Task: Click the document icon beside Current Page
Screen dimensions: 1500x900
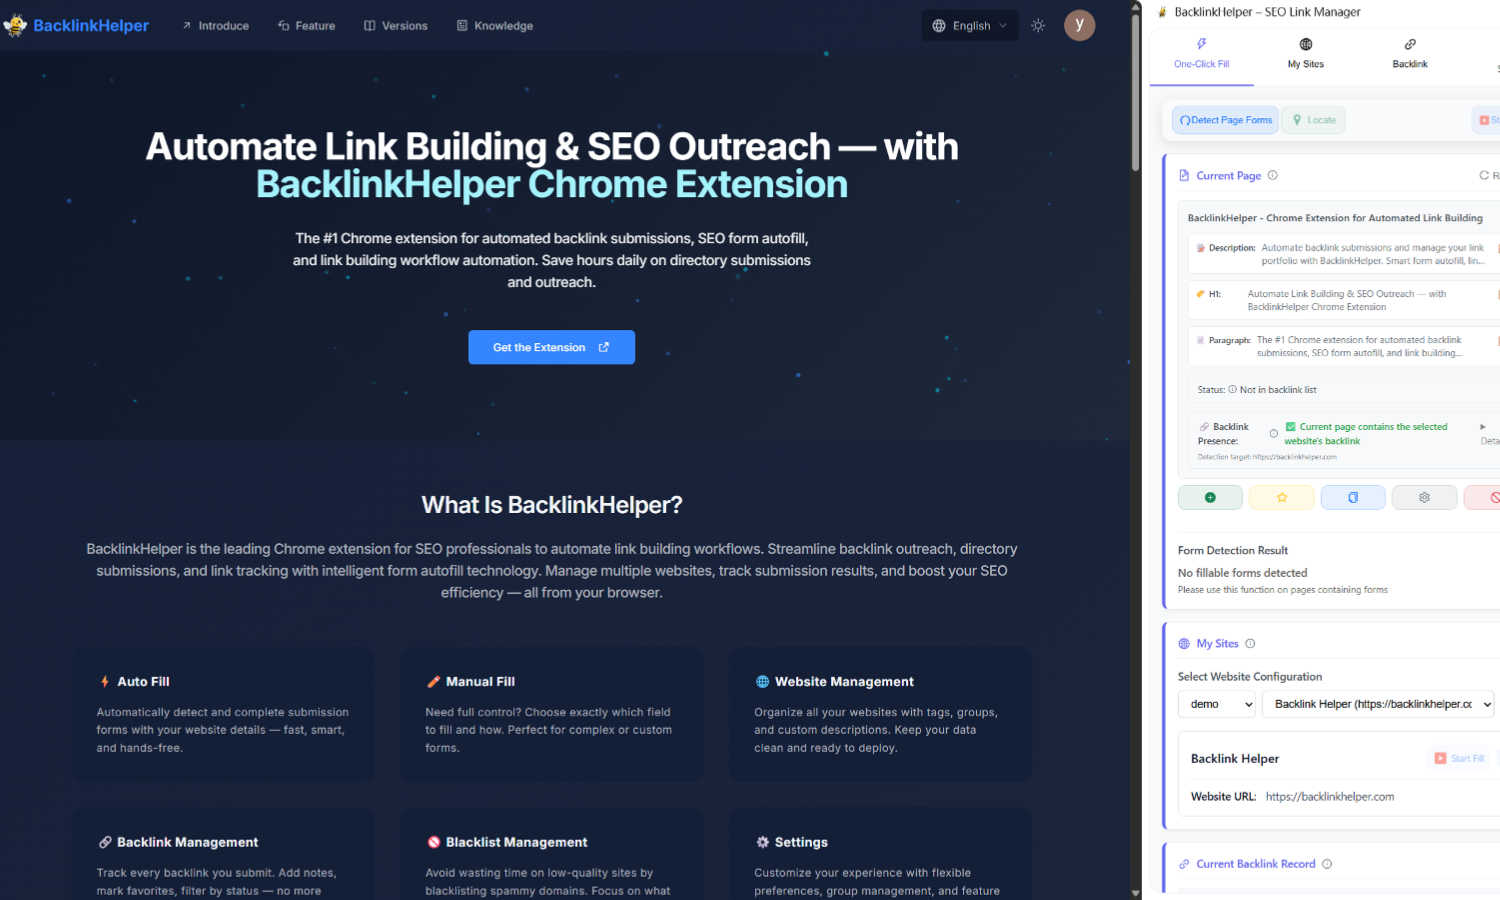Action: tap(1184, 175)
